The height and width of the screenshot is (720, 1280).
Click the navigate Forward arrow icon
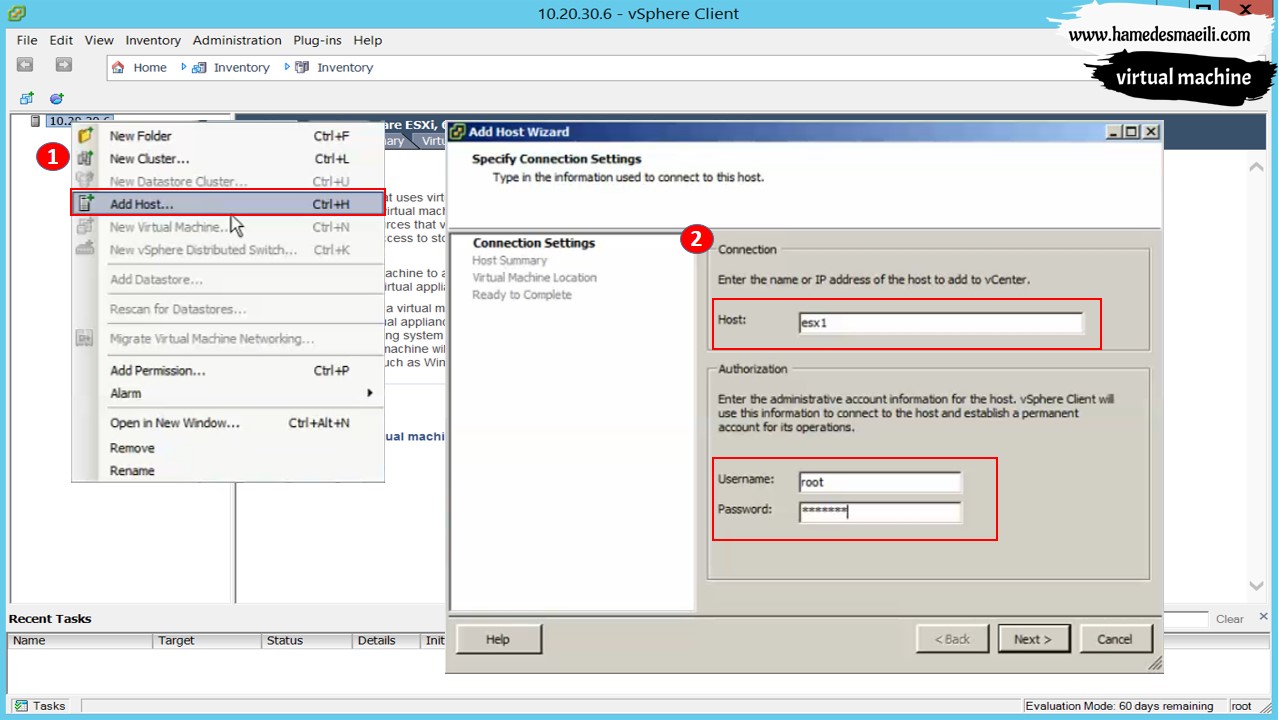coord(63,65)
